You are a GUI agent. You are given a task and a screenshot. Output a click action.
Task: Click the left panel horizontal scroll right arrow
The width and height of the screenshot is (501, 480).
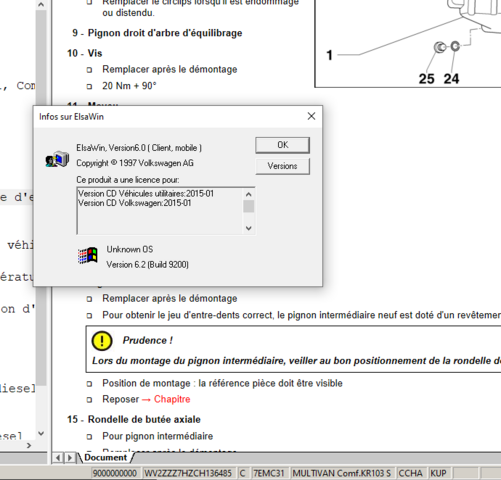tap(29, 446)
